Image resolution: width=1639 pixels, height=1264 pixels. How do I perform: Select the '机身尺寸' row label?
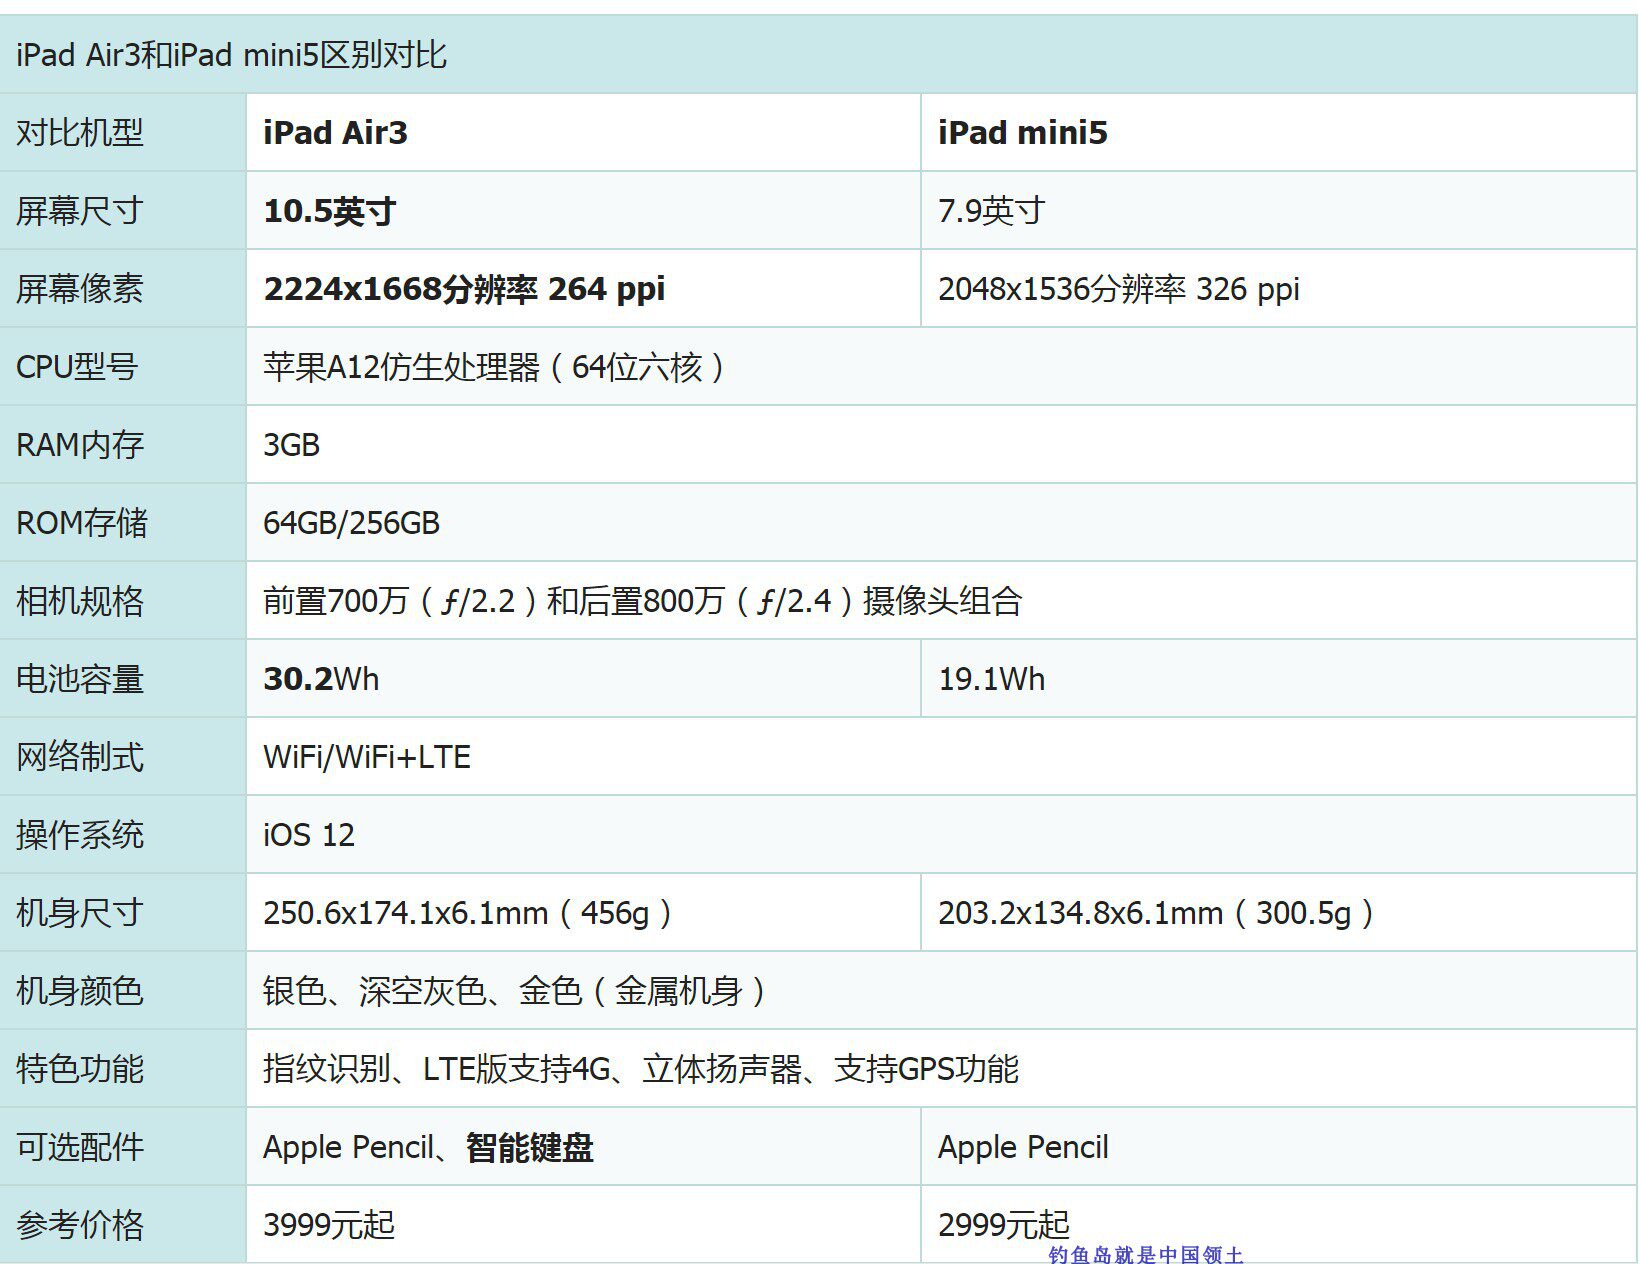coord(80,912)
